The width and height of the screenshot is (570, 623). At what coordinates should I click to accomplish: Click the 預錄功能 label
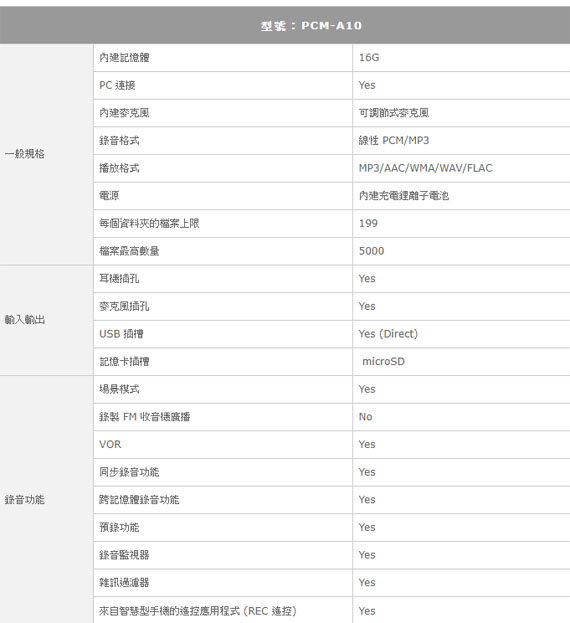coord(119,527)
